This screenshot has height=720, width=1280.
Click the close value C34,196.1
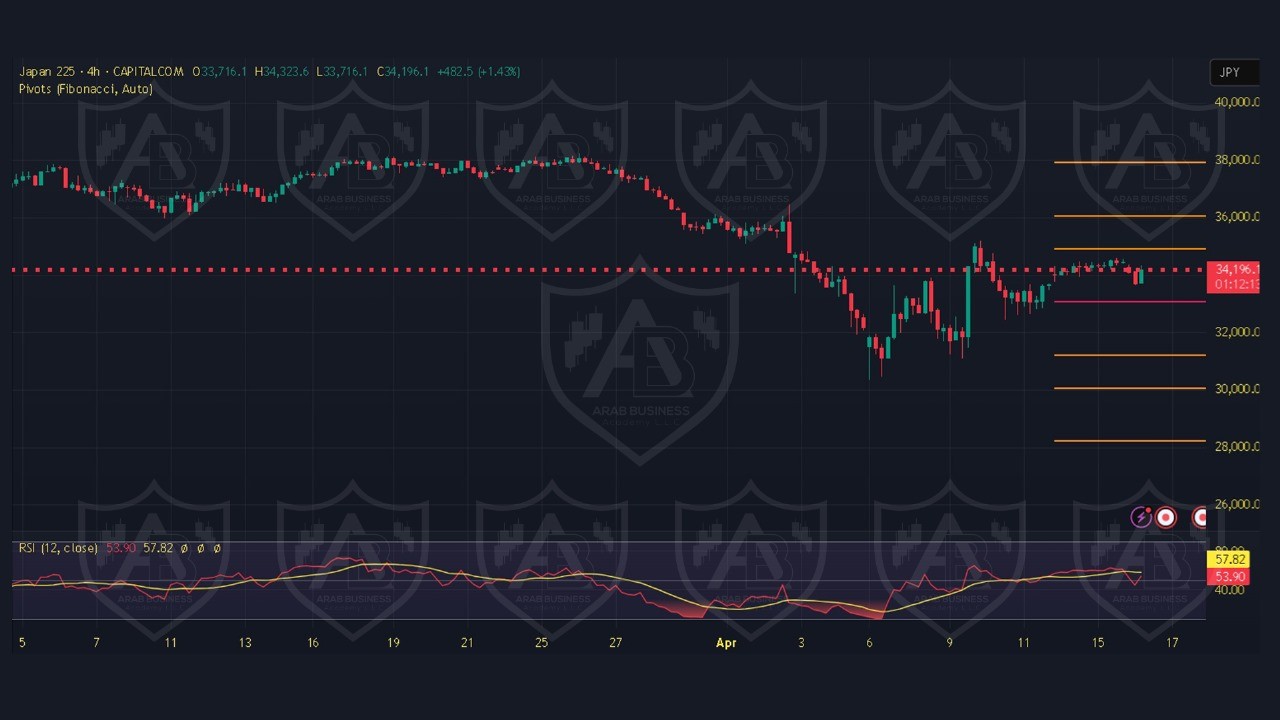403,72
